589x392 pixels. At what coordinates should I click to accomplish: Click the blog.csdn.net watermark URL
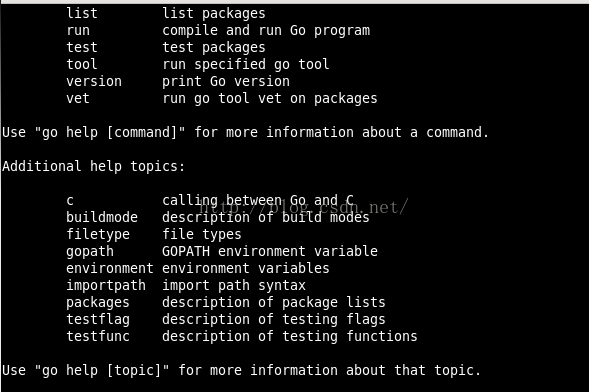click(x=304, y=207)
